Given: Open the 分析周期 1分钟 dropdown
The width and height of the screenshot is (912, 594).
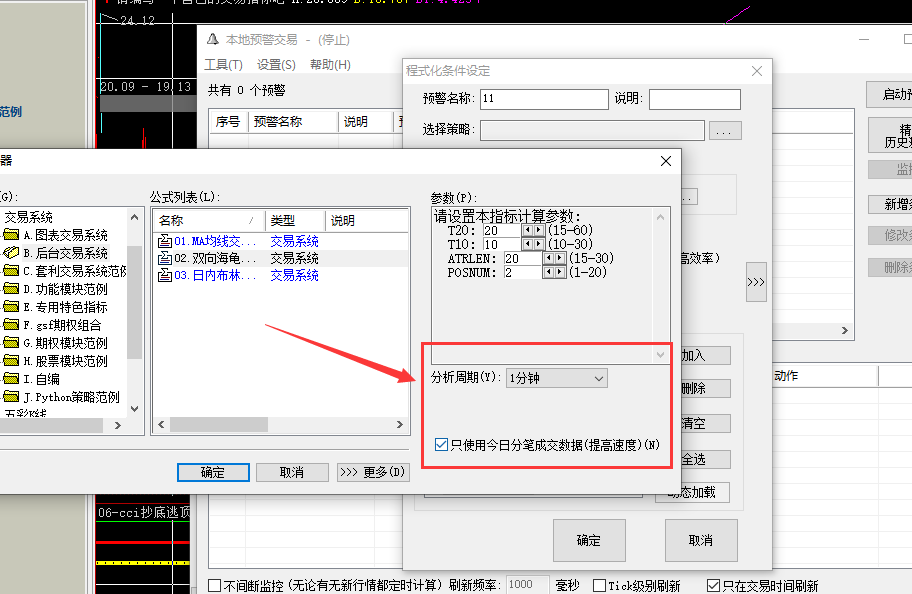Looking at the screenshot, I should pos(557,379).
